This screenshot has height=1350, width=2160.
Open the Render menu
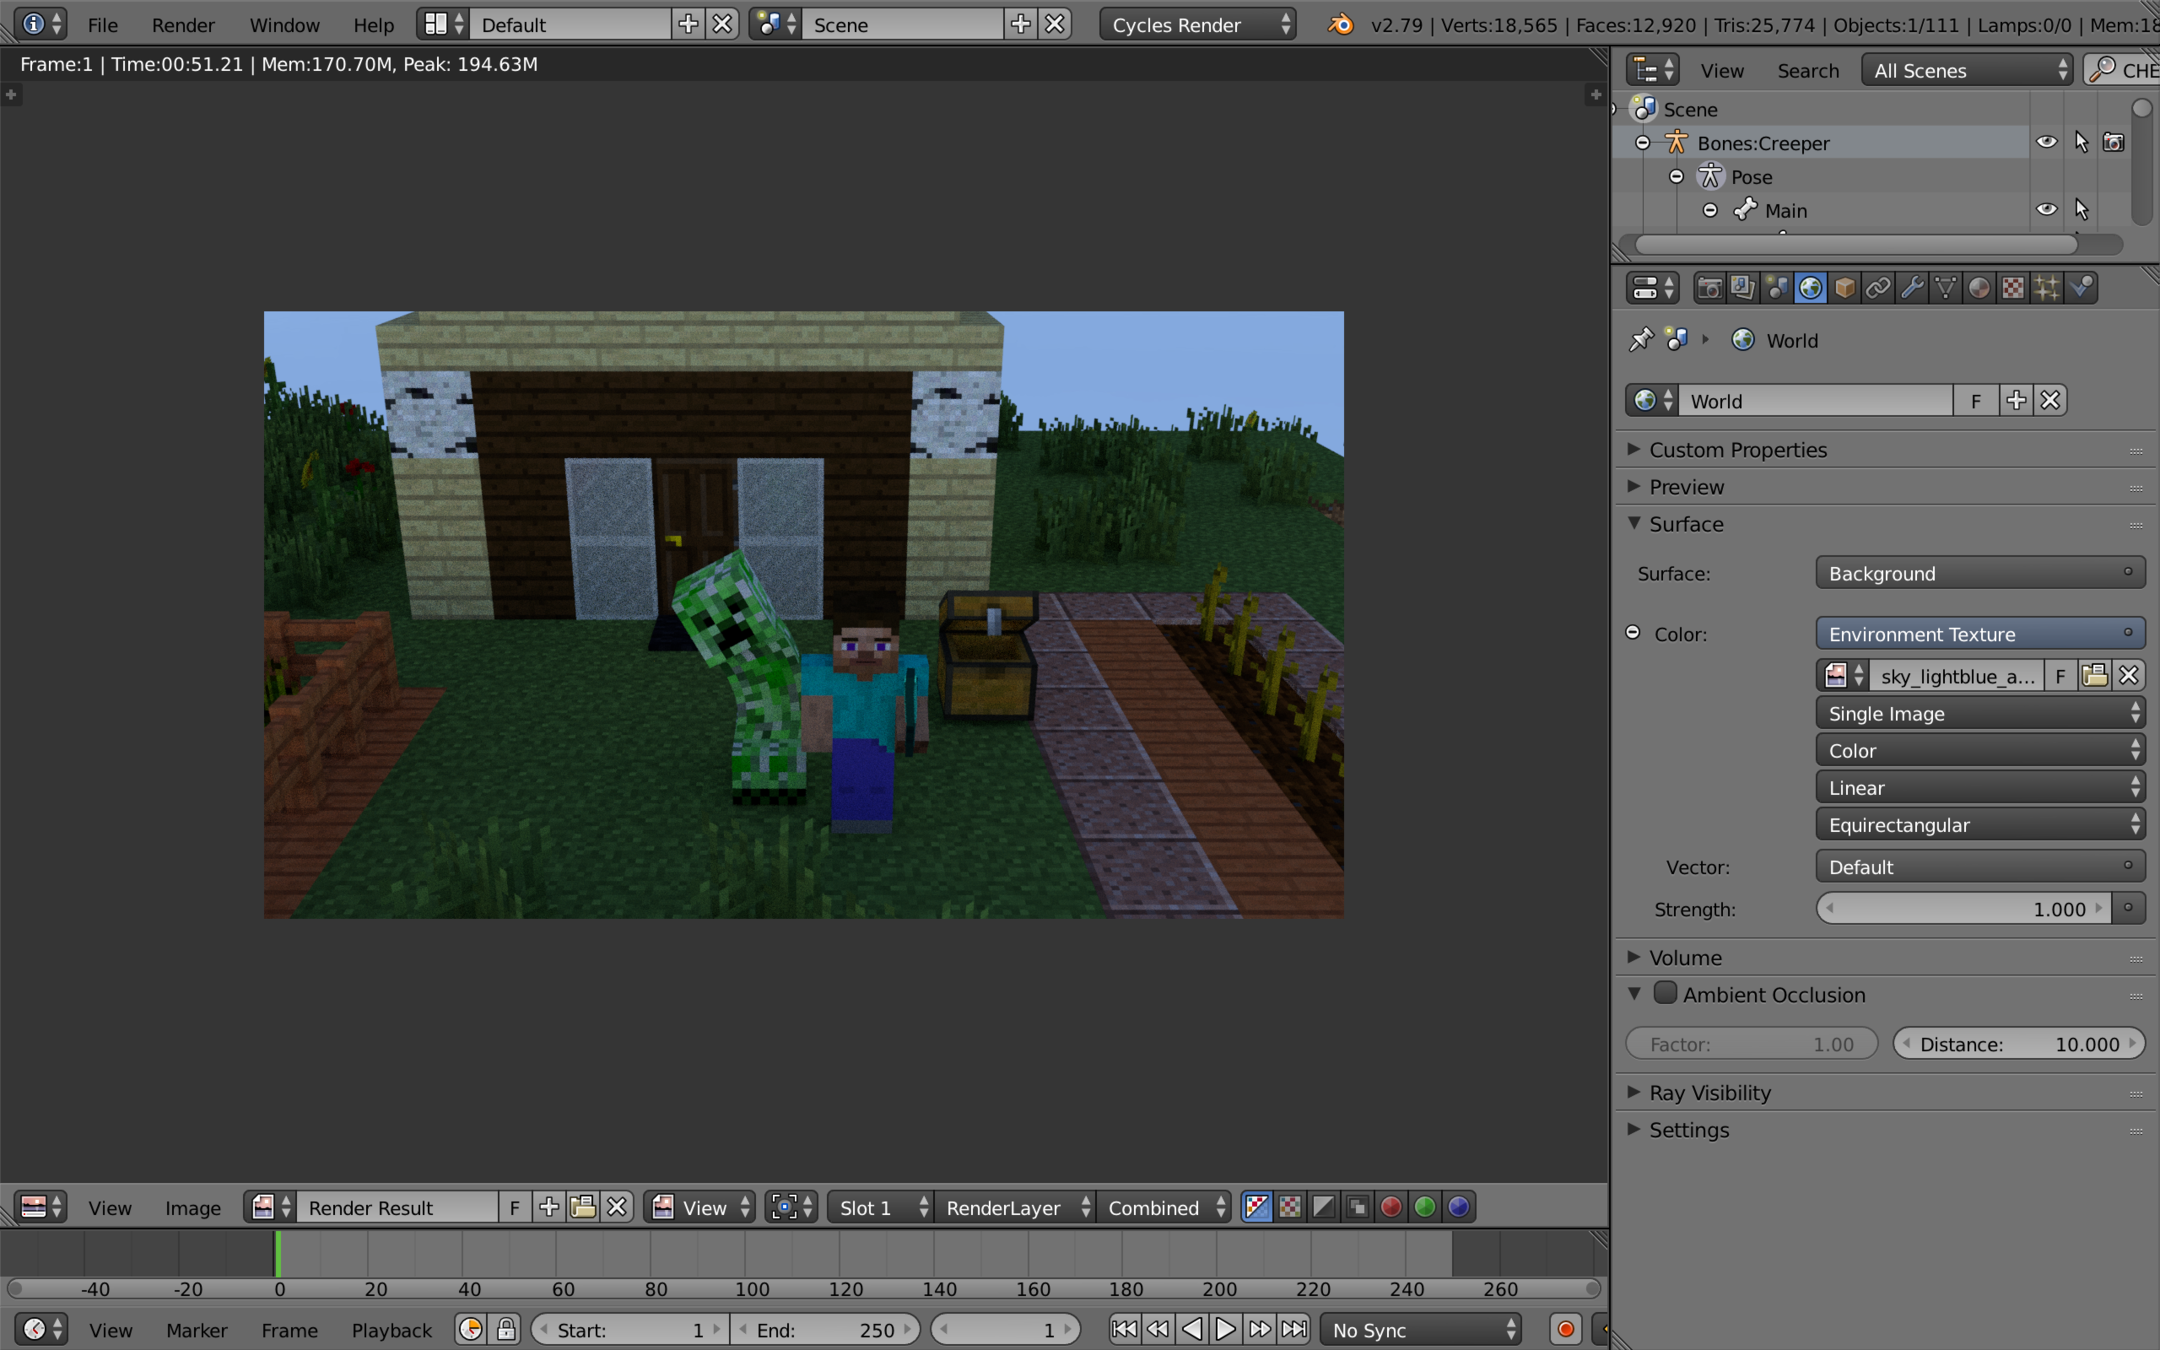click(x=183, y=24)
